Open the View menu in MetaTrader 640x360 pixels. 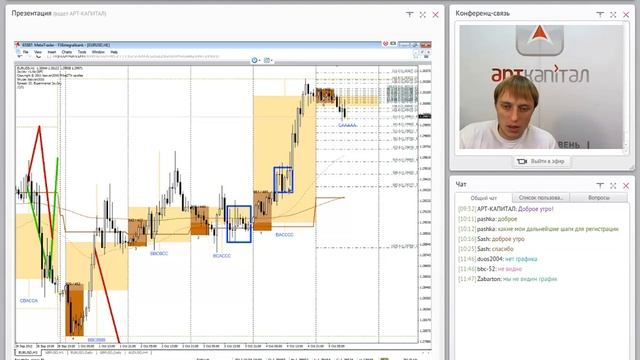click(38, 52)
